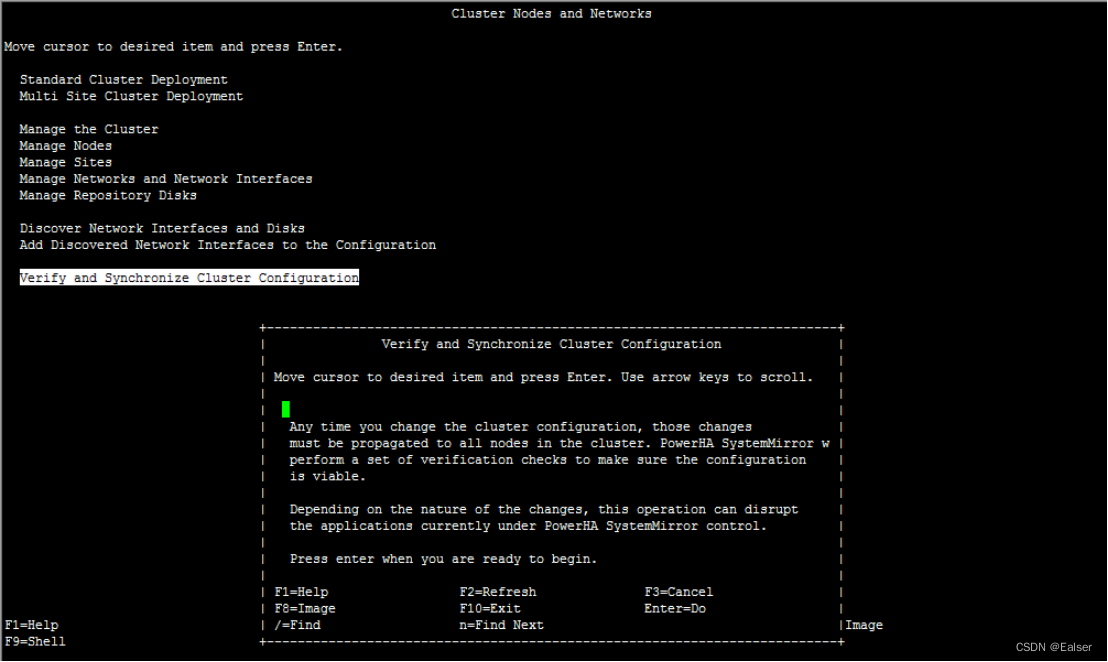Click the green cursor block in dialog
Image resolution: width=1108 pixels, height=662 pixels.
tap(286, 409)
